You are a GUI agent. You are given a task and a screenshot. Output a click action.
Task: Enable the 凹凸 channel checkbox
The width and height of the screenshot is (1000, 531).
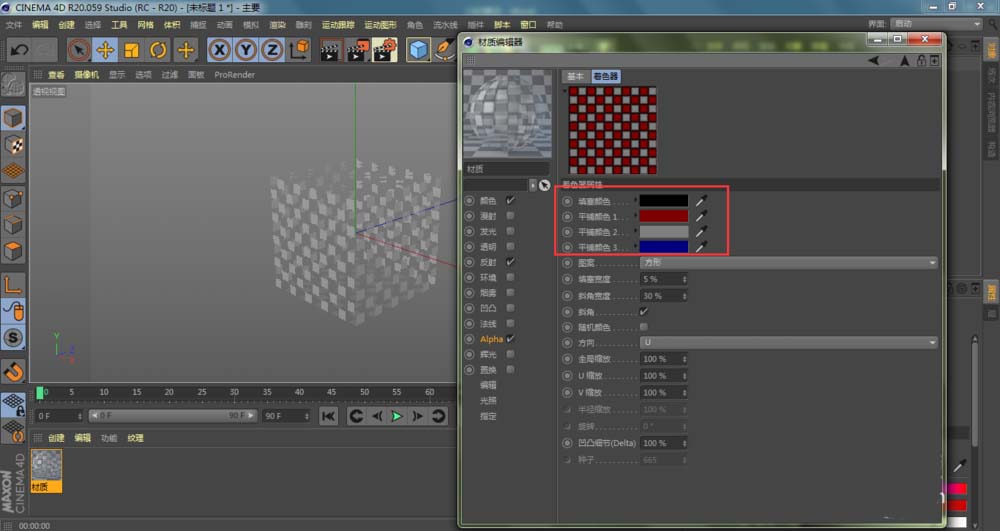(510, 308)
